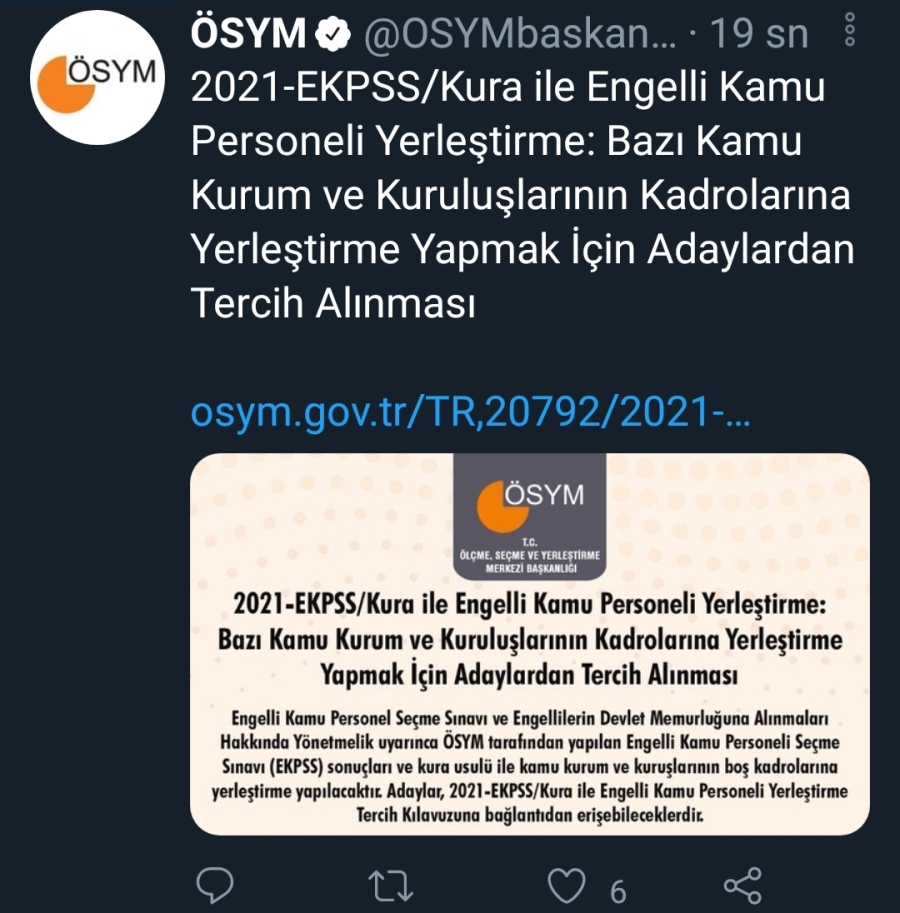900x913 pixels.
Task: Click the tweet body text to expand the tweet
Action: 522,196
